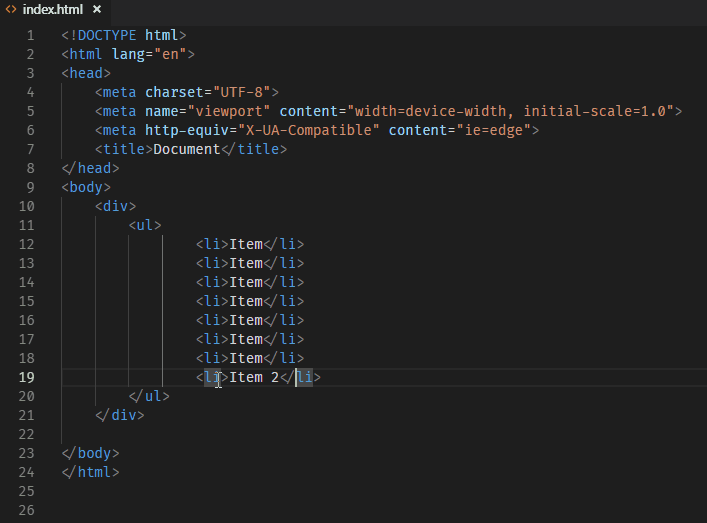Click the closing html tag

click(91, 472)
